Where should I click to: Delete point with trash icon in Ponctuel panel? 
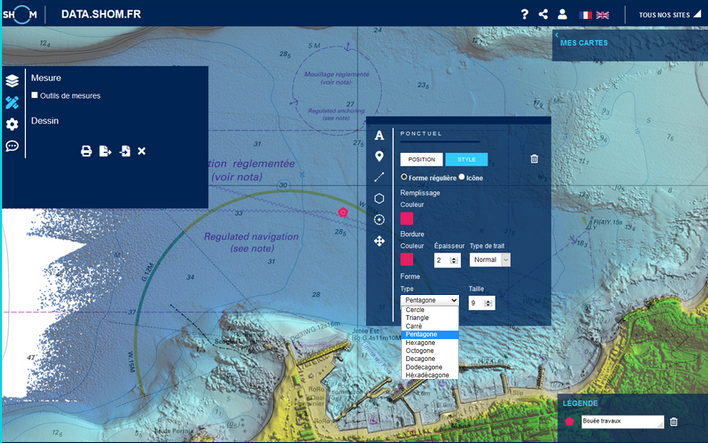click(534, 159)
